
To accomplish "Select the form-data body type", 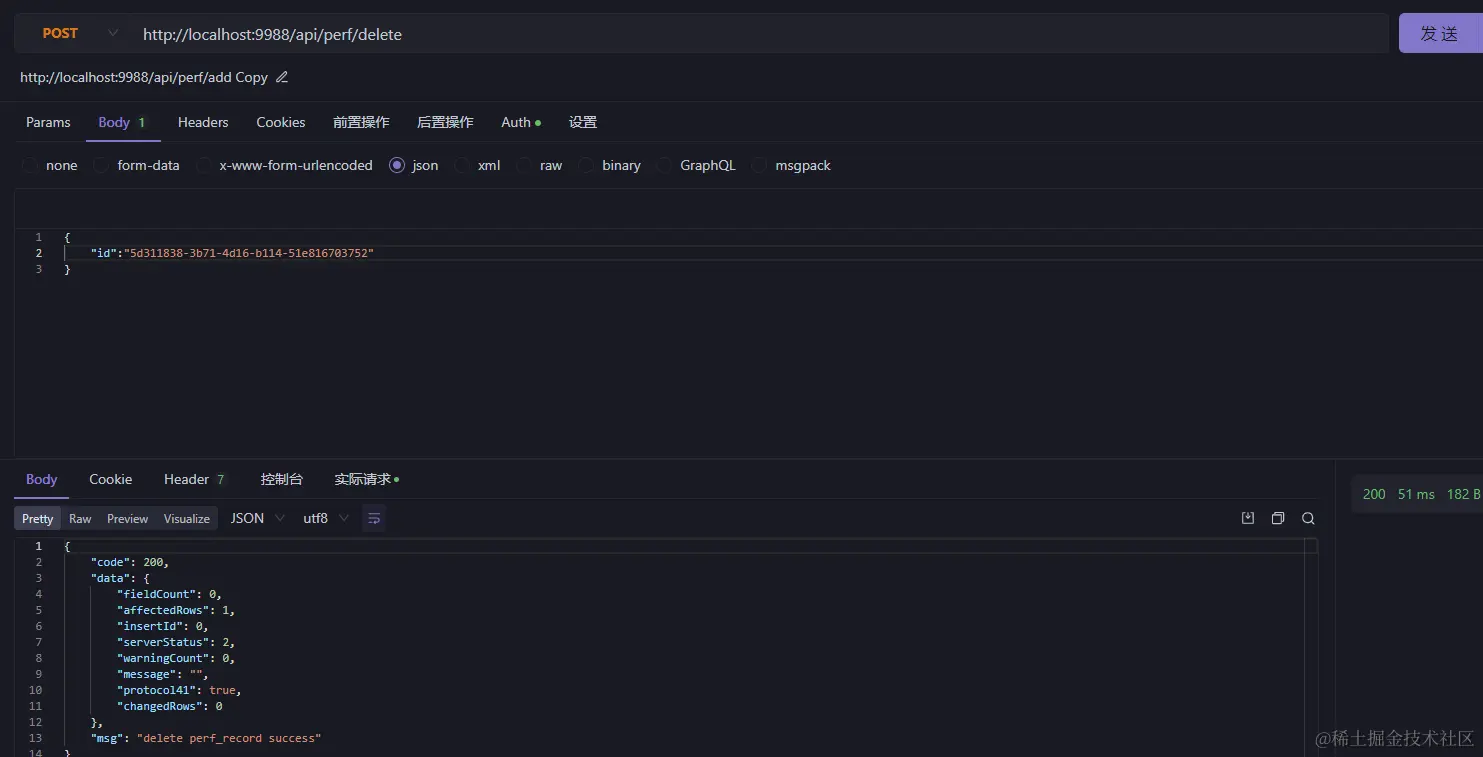I will pos(137,165).
